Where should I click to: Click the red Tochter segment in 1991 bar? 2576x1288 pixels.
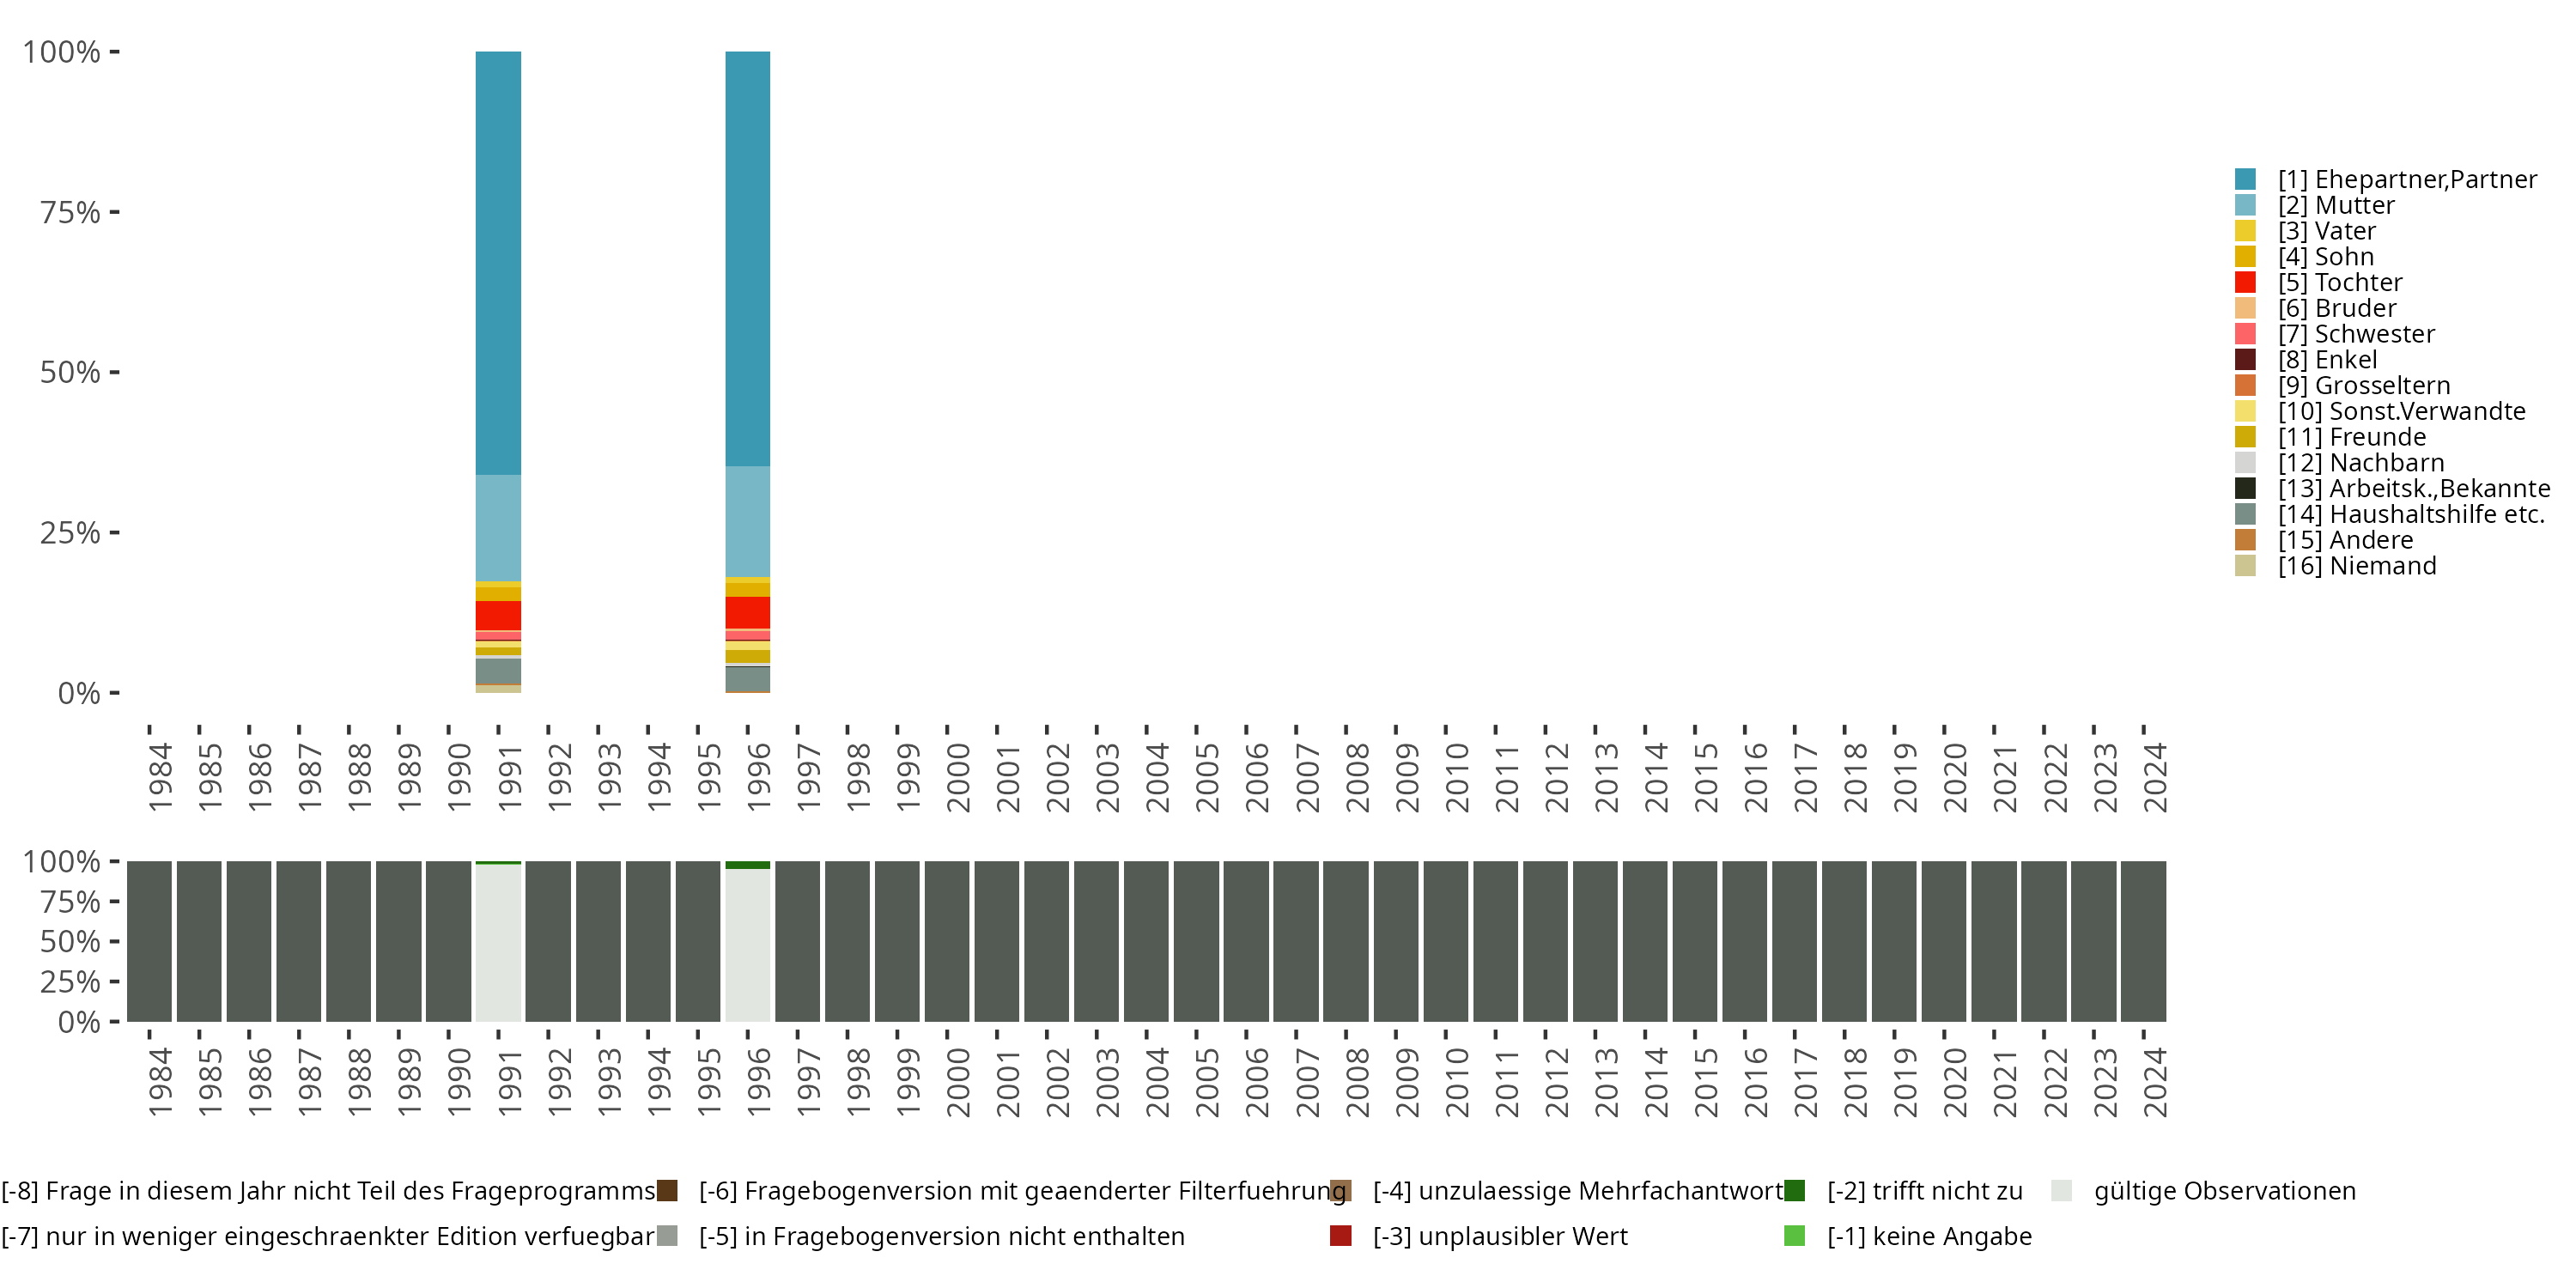498,615
